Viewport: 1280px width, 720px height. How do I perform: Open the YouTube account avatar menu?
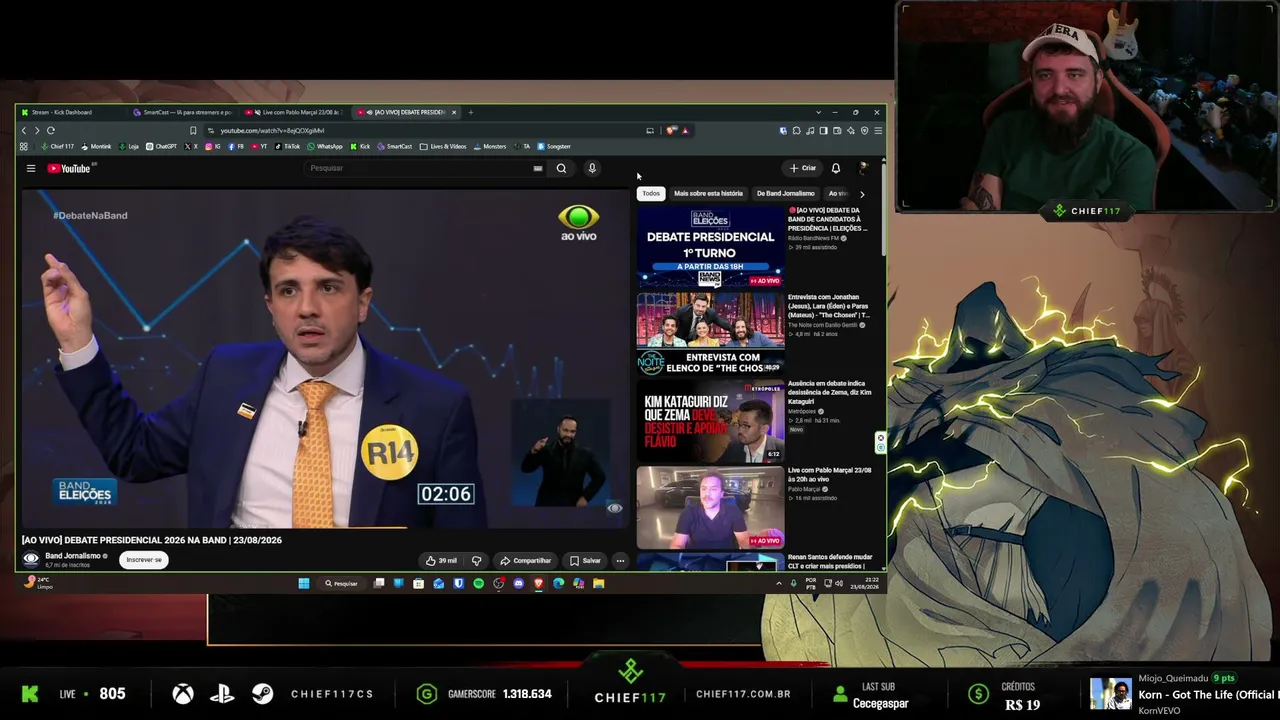[864, 168]
